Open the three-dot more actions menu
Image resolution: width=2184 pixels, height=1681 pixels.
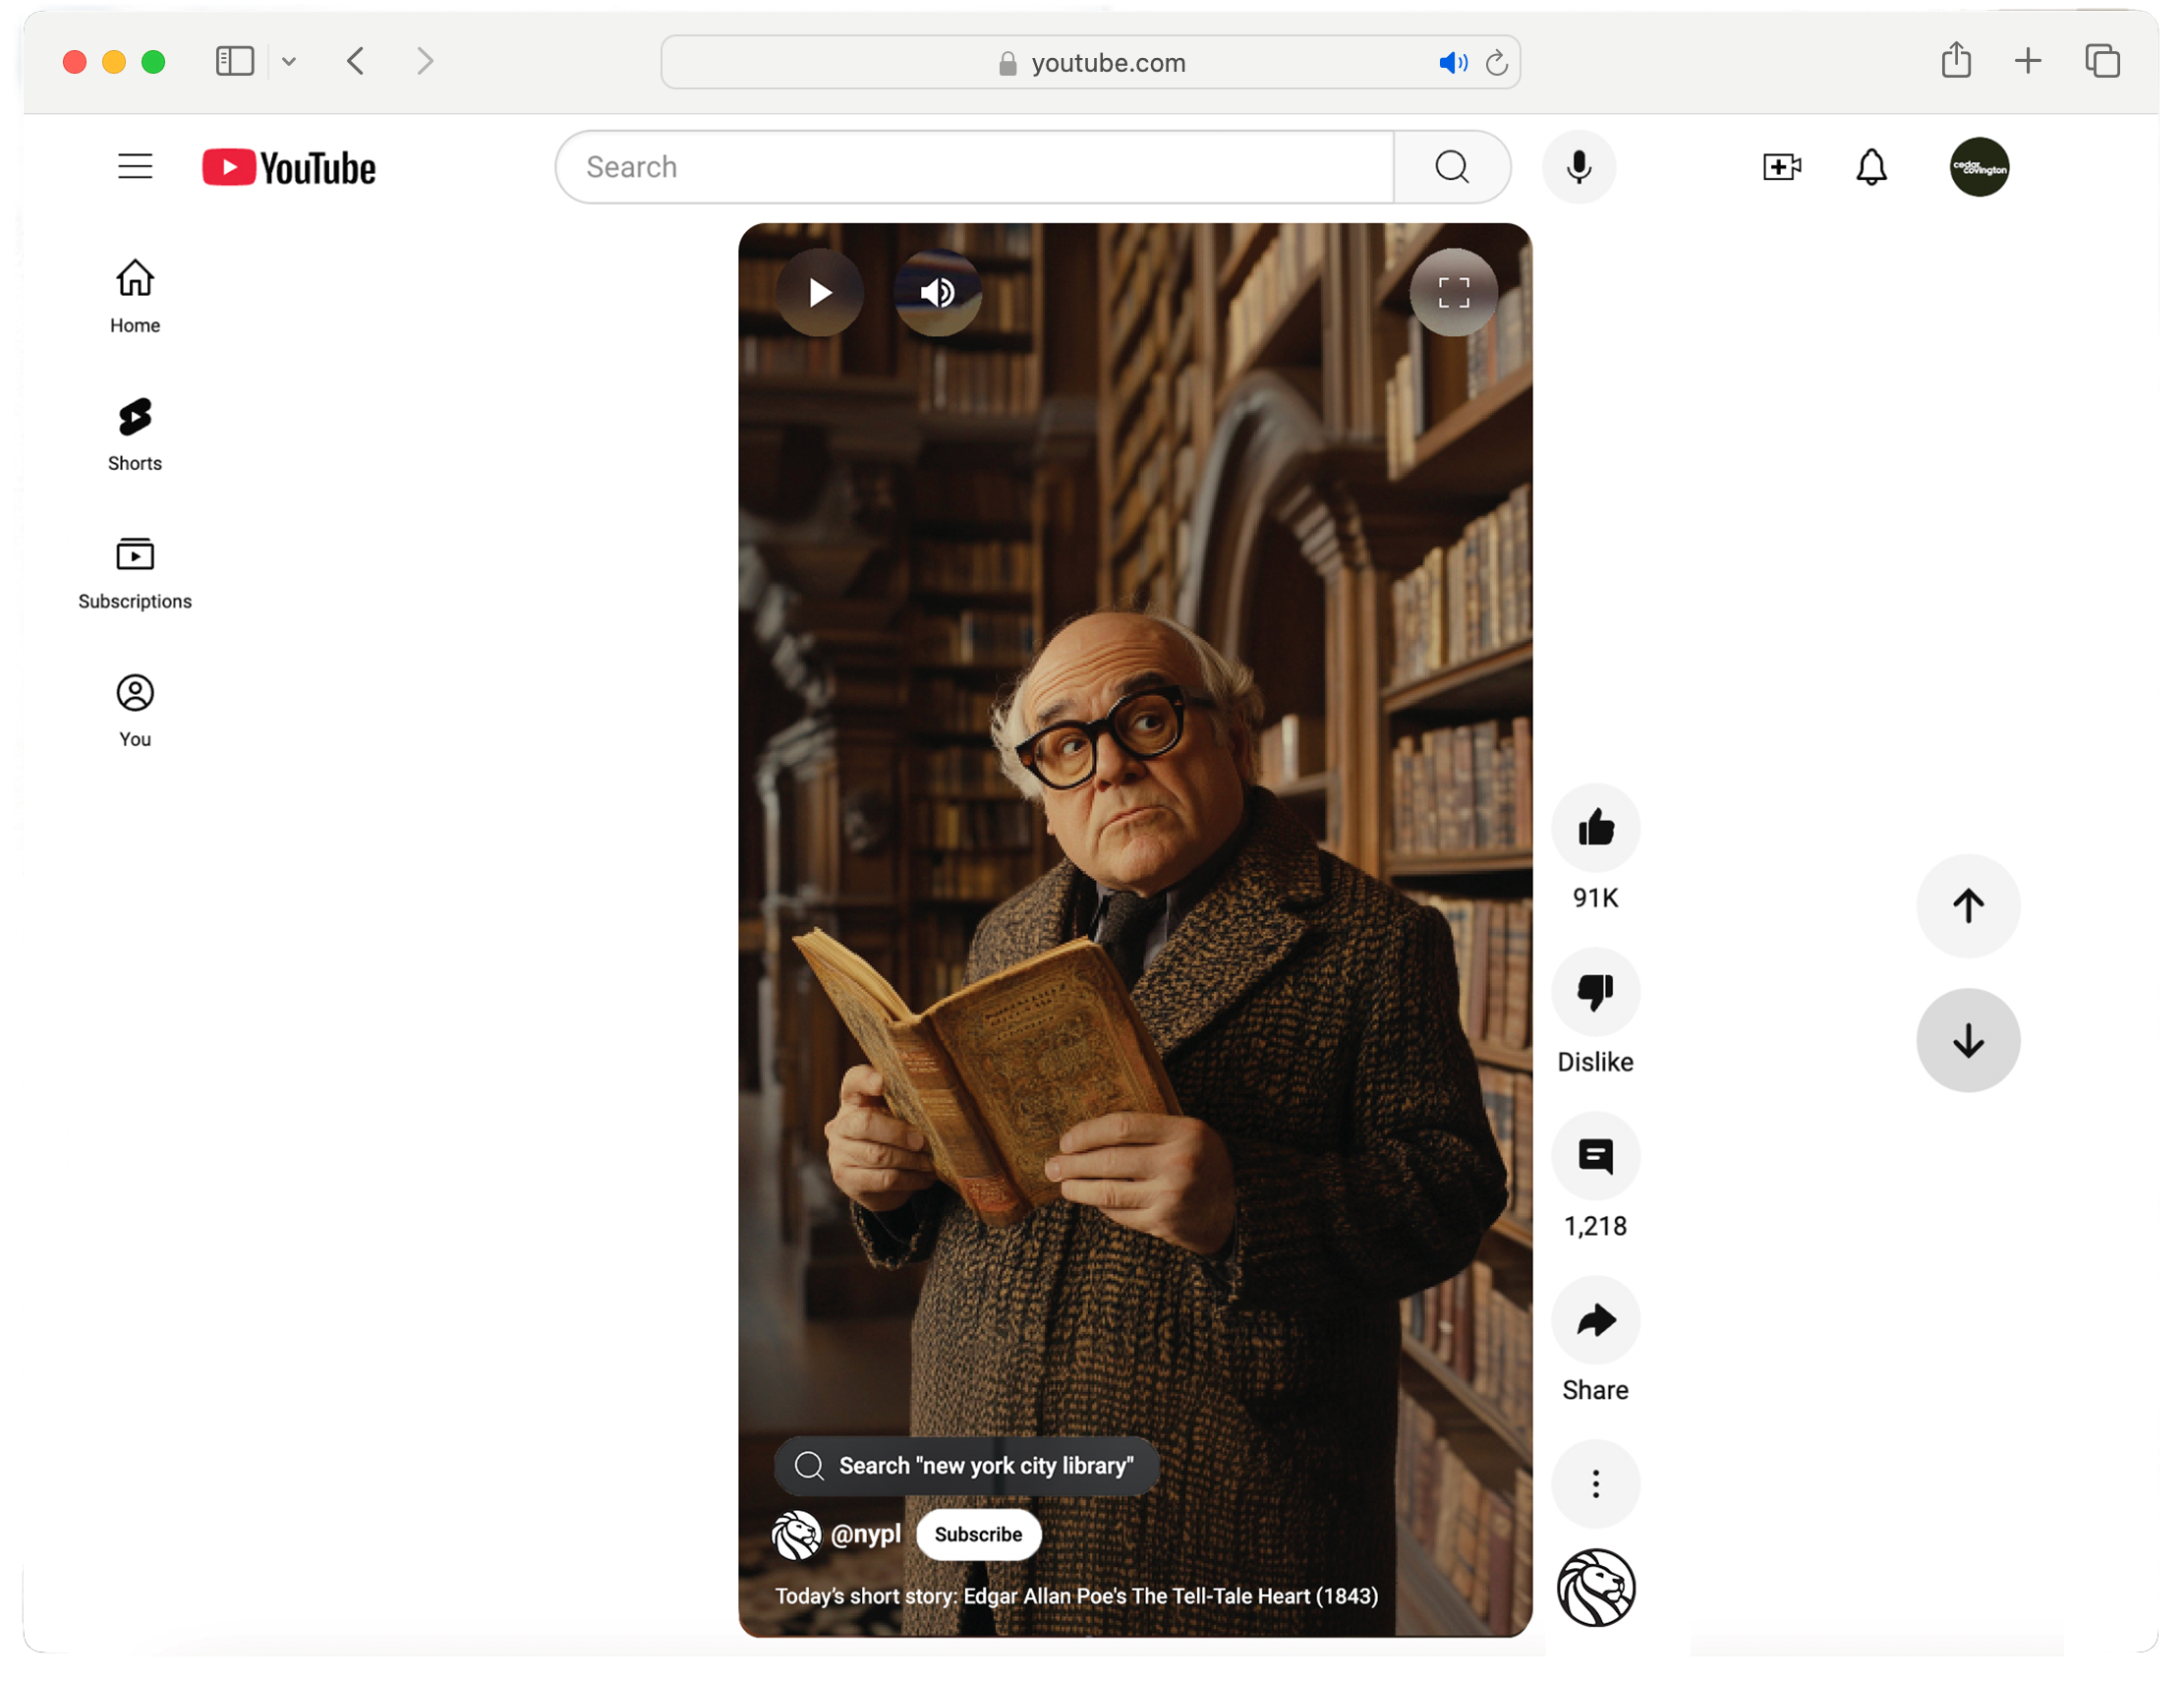1595,1483
